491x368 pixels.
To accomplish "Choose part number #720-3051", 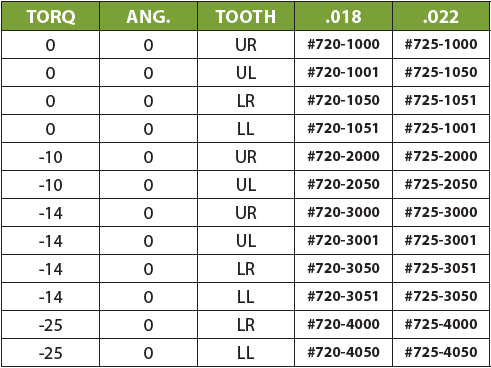I will click(x=343, y=296).
